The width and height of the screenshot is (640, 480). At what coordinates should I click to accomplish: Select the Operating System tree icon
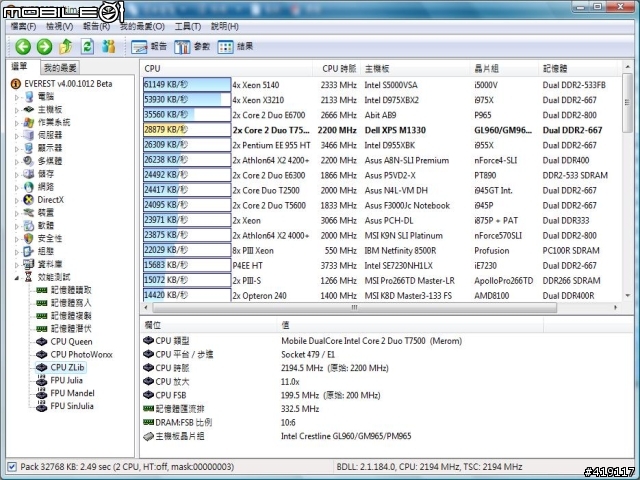coord(29,122)
